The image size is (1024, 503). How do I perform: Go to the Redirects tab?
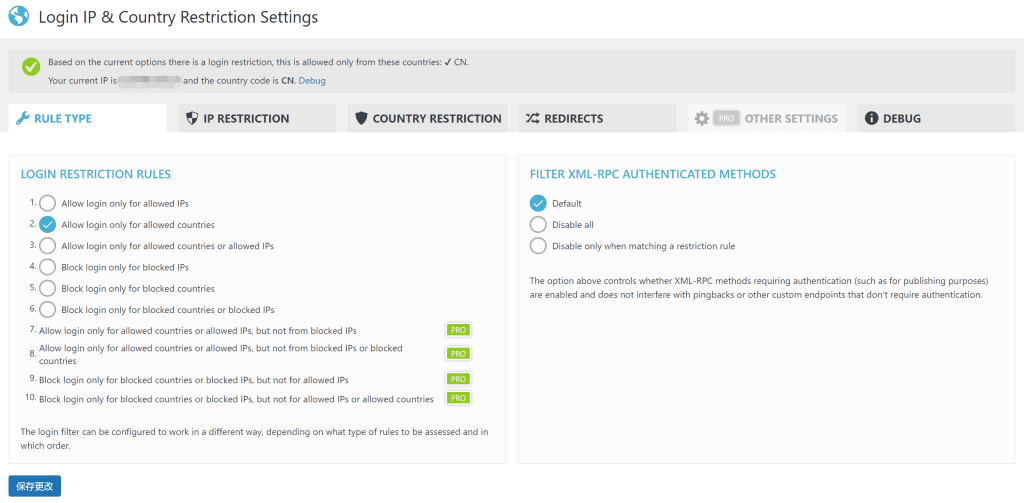tap(573, 118)
